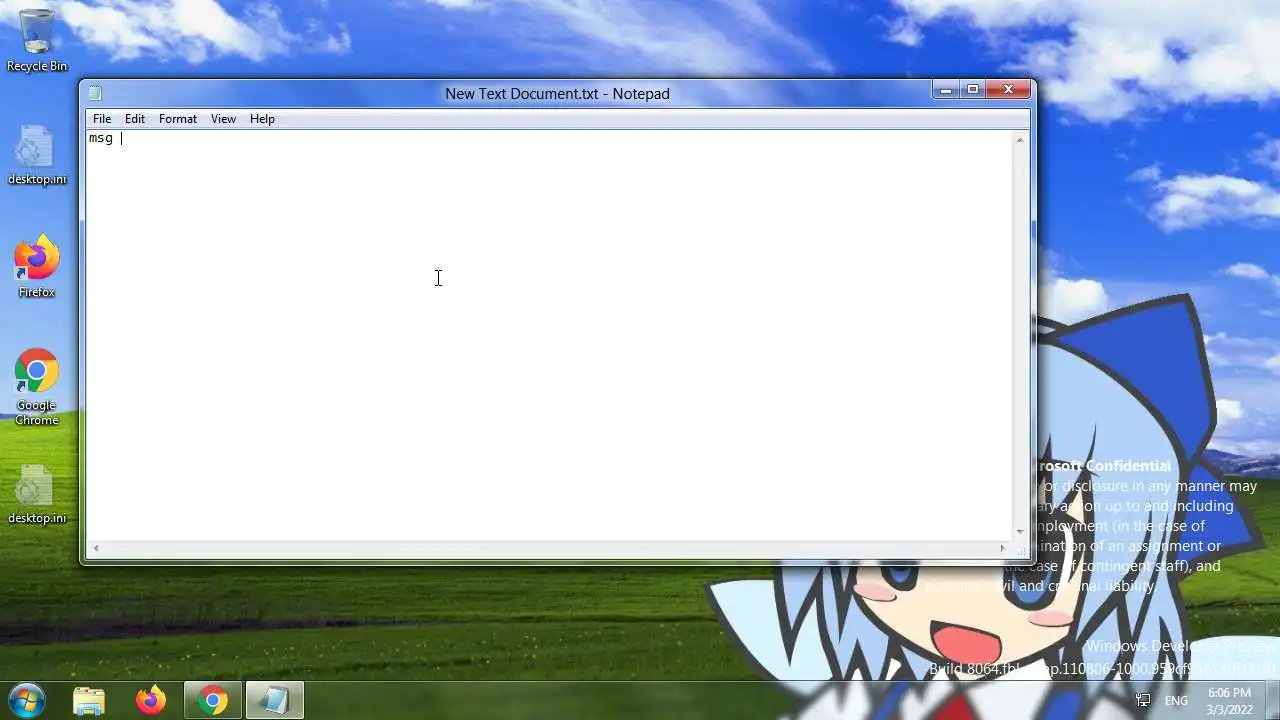Maximize the Notepad window
The image size is (1280, 720).
click(x=972, y=90)
